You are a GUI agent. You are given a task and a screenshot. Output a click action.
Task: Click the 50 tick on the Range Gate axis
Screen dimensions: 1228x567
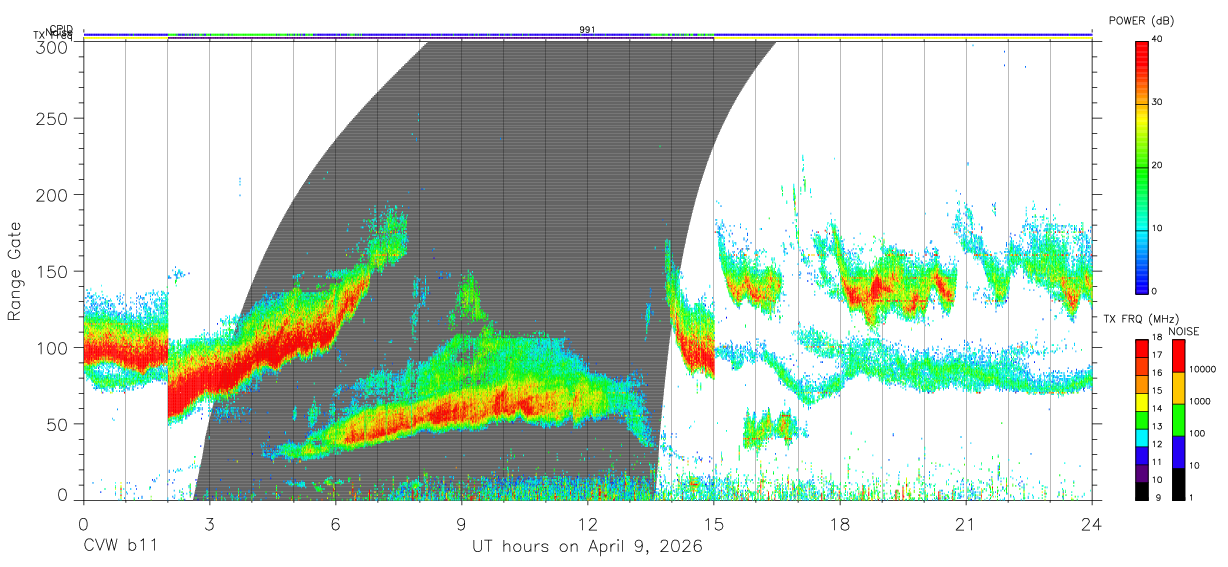59,424
